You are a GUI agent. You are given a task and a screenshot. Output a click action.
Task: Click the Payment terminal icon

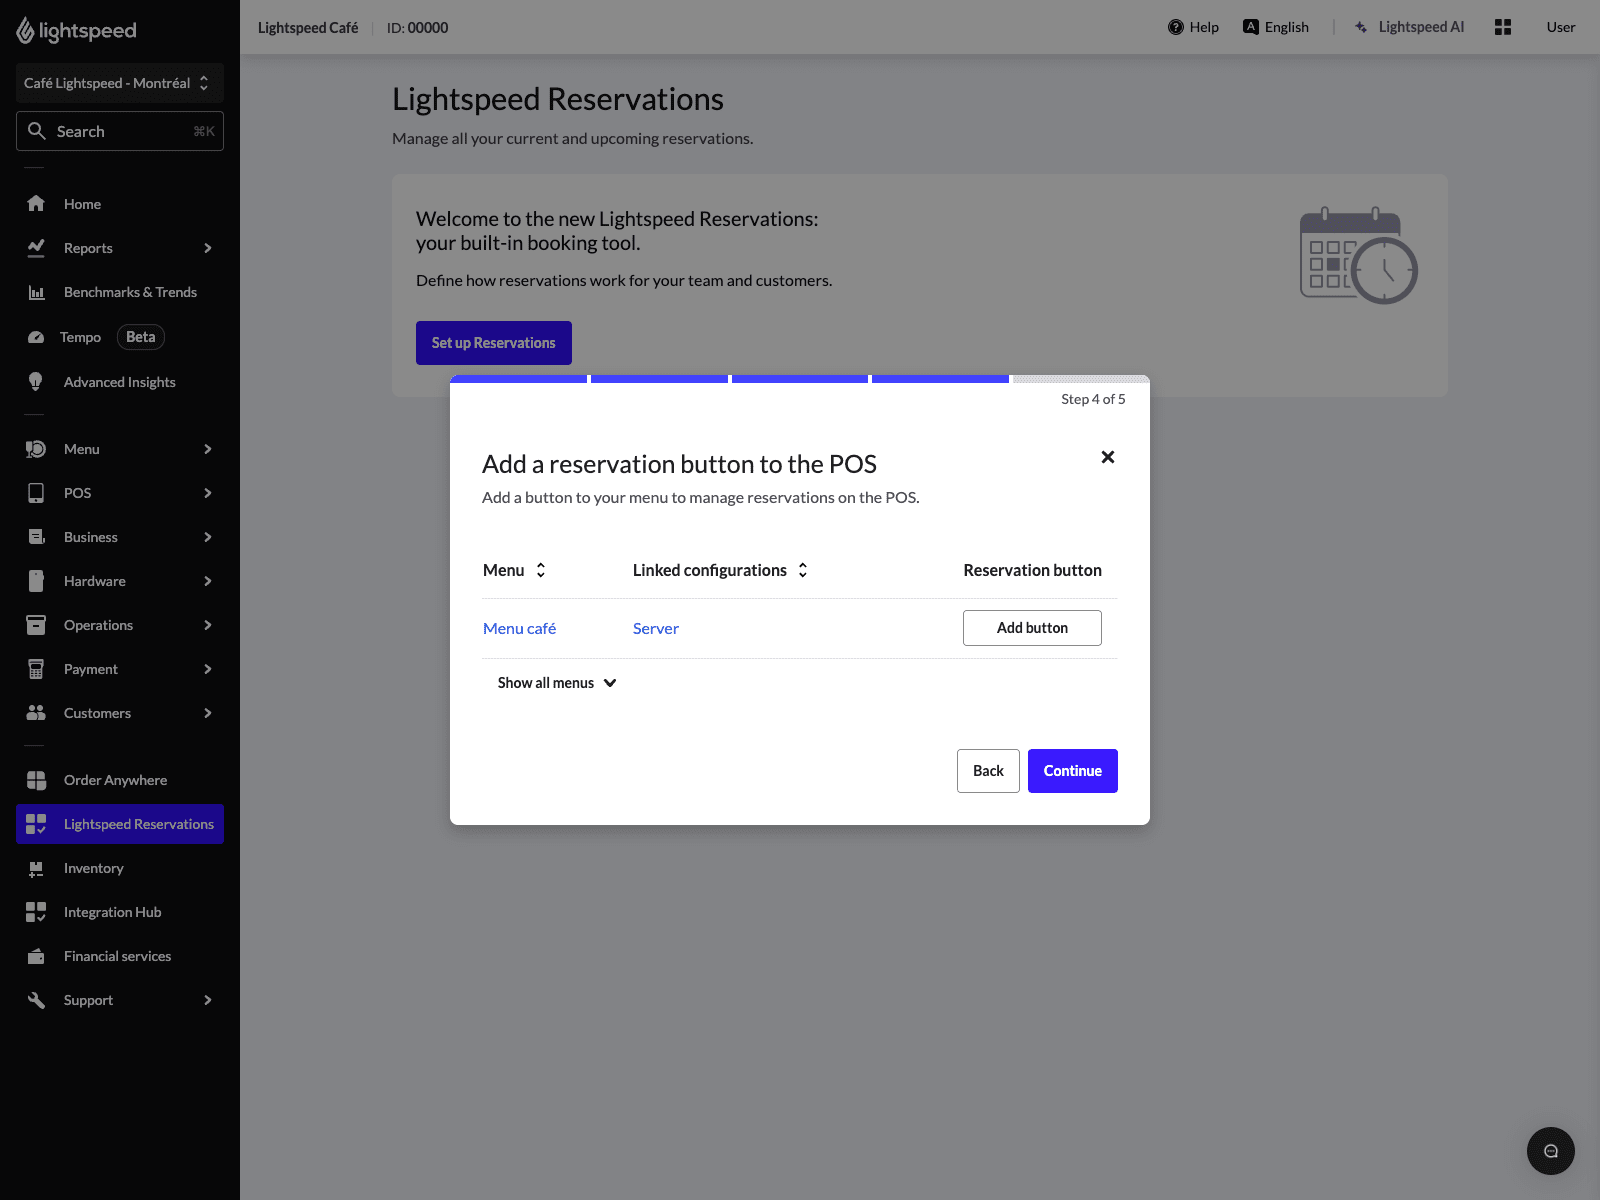point(36,668)
